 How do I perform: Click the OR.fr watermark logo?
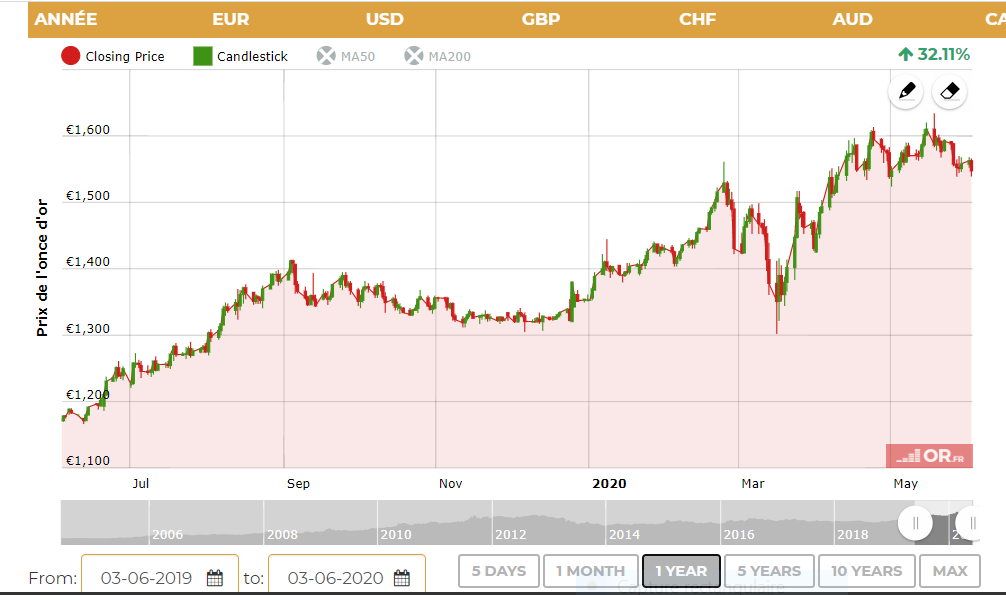click(929, 456)
